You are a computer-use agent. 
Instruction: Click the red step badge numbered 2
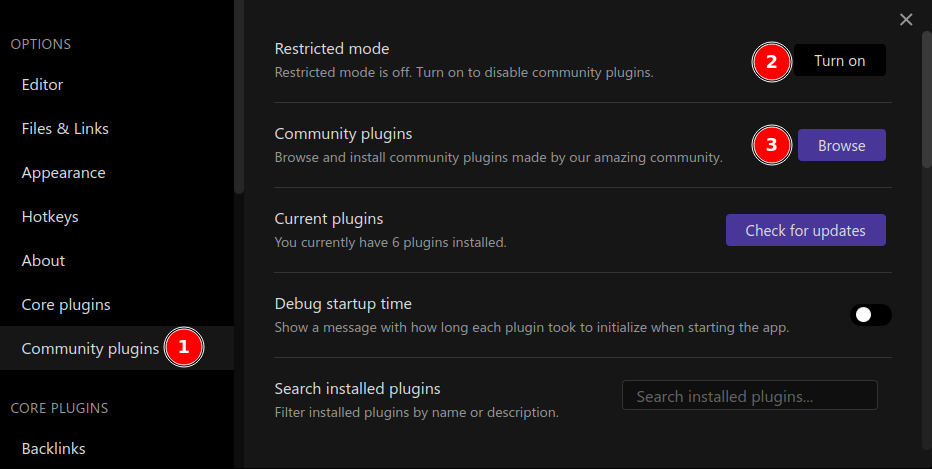[770, 61]
